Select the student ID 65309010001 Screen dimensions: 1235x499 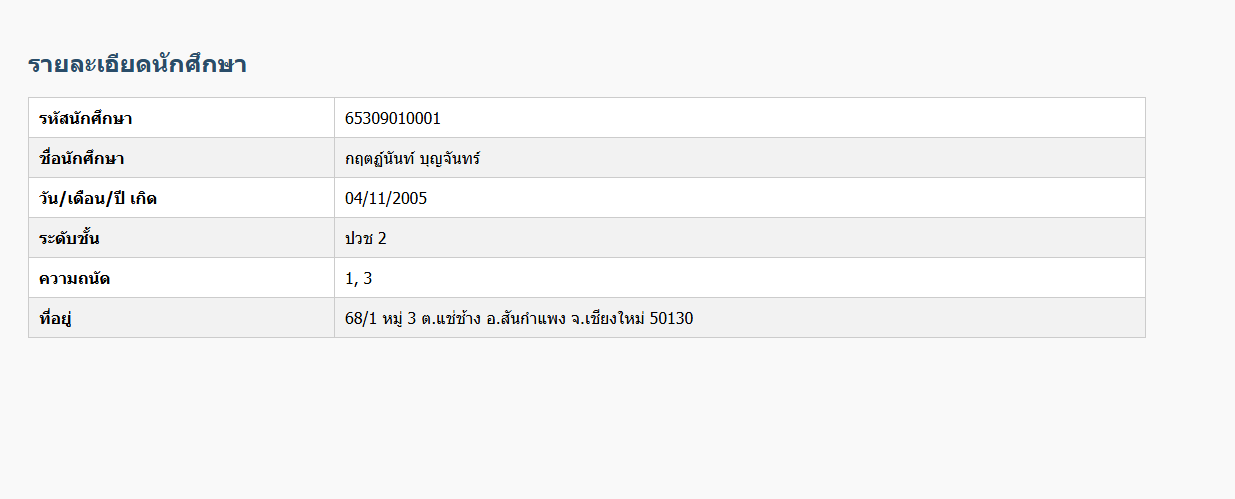pyautogui.click(x=393, y=118)
